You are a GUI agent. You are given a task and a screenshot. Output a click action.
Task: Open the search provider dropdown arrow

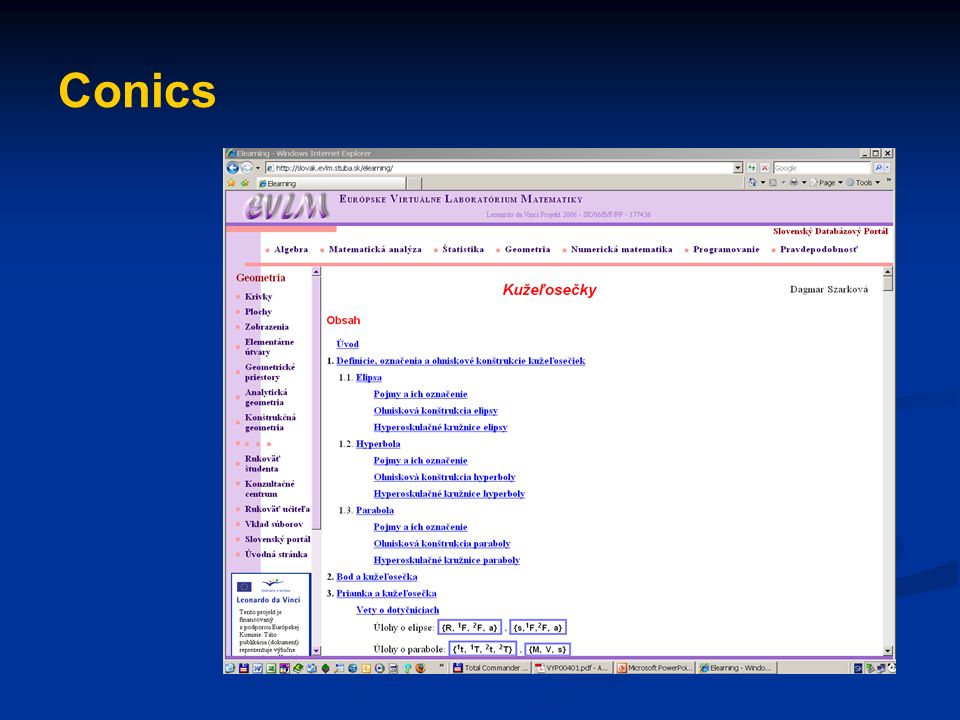888,168
